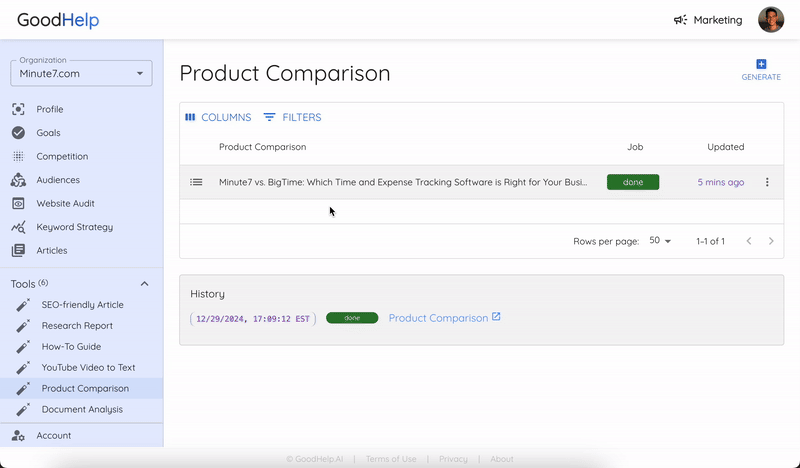The image size is (800, 468).
Task: Click the Website Audit eye icon
Action: [18, 203]
